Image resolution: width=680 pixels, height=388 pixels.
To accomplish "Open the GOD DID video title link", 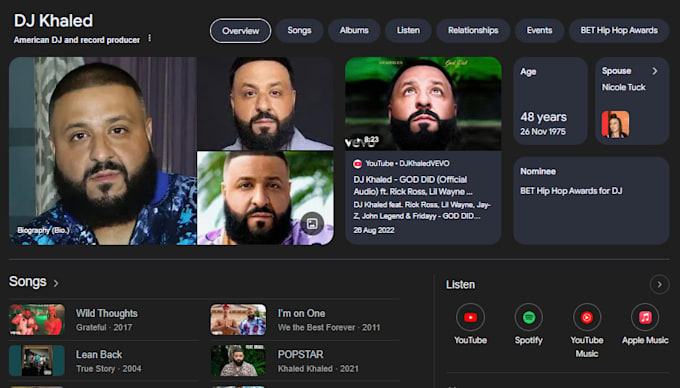I will pyautogui.click(x=413, y=186).
